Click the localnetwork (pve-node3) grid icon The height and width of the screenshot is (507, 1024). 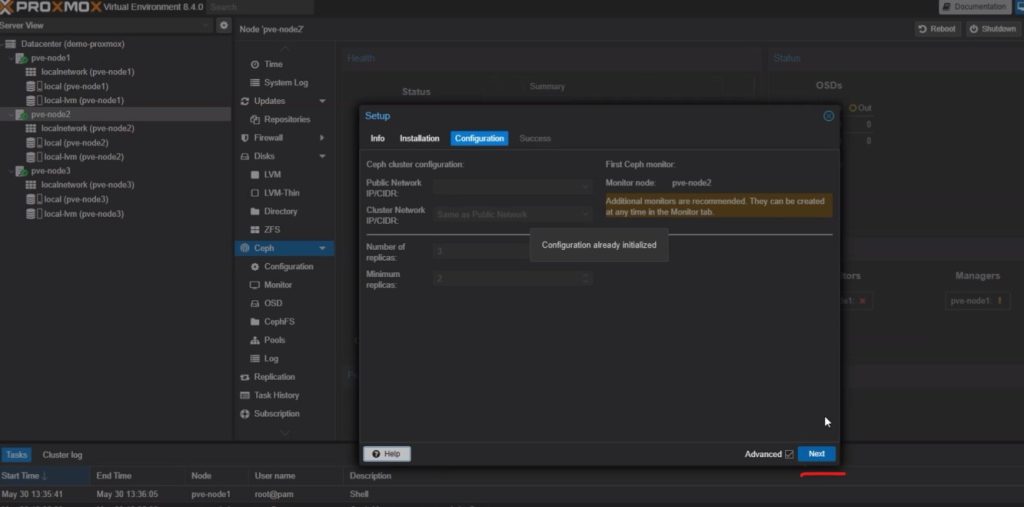point(31,185)
